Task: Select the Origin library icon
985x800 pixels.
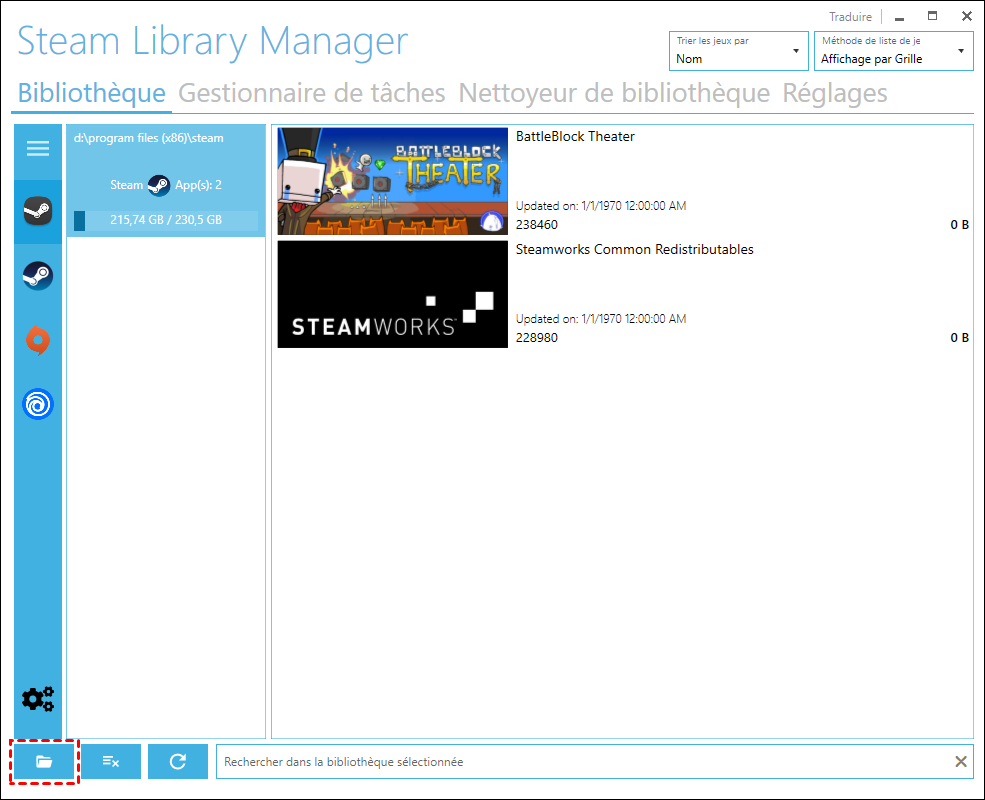Action: pos(38,340)
